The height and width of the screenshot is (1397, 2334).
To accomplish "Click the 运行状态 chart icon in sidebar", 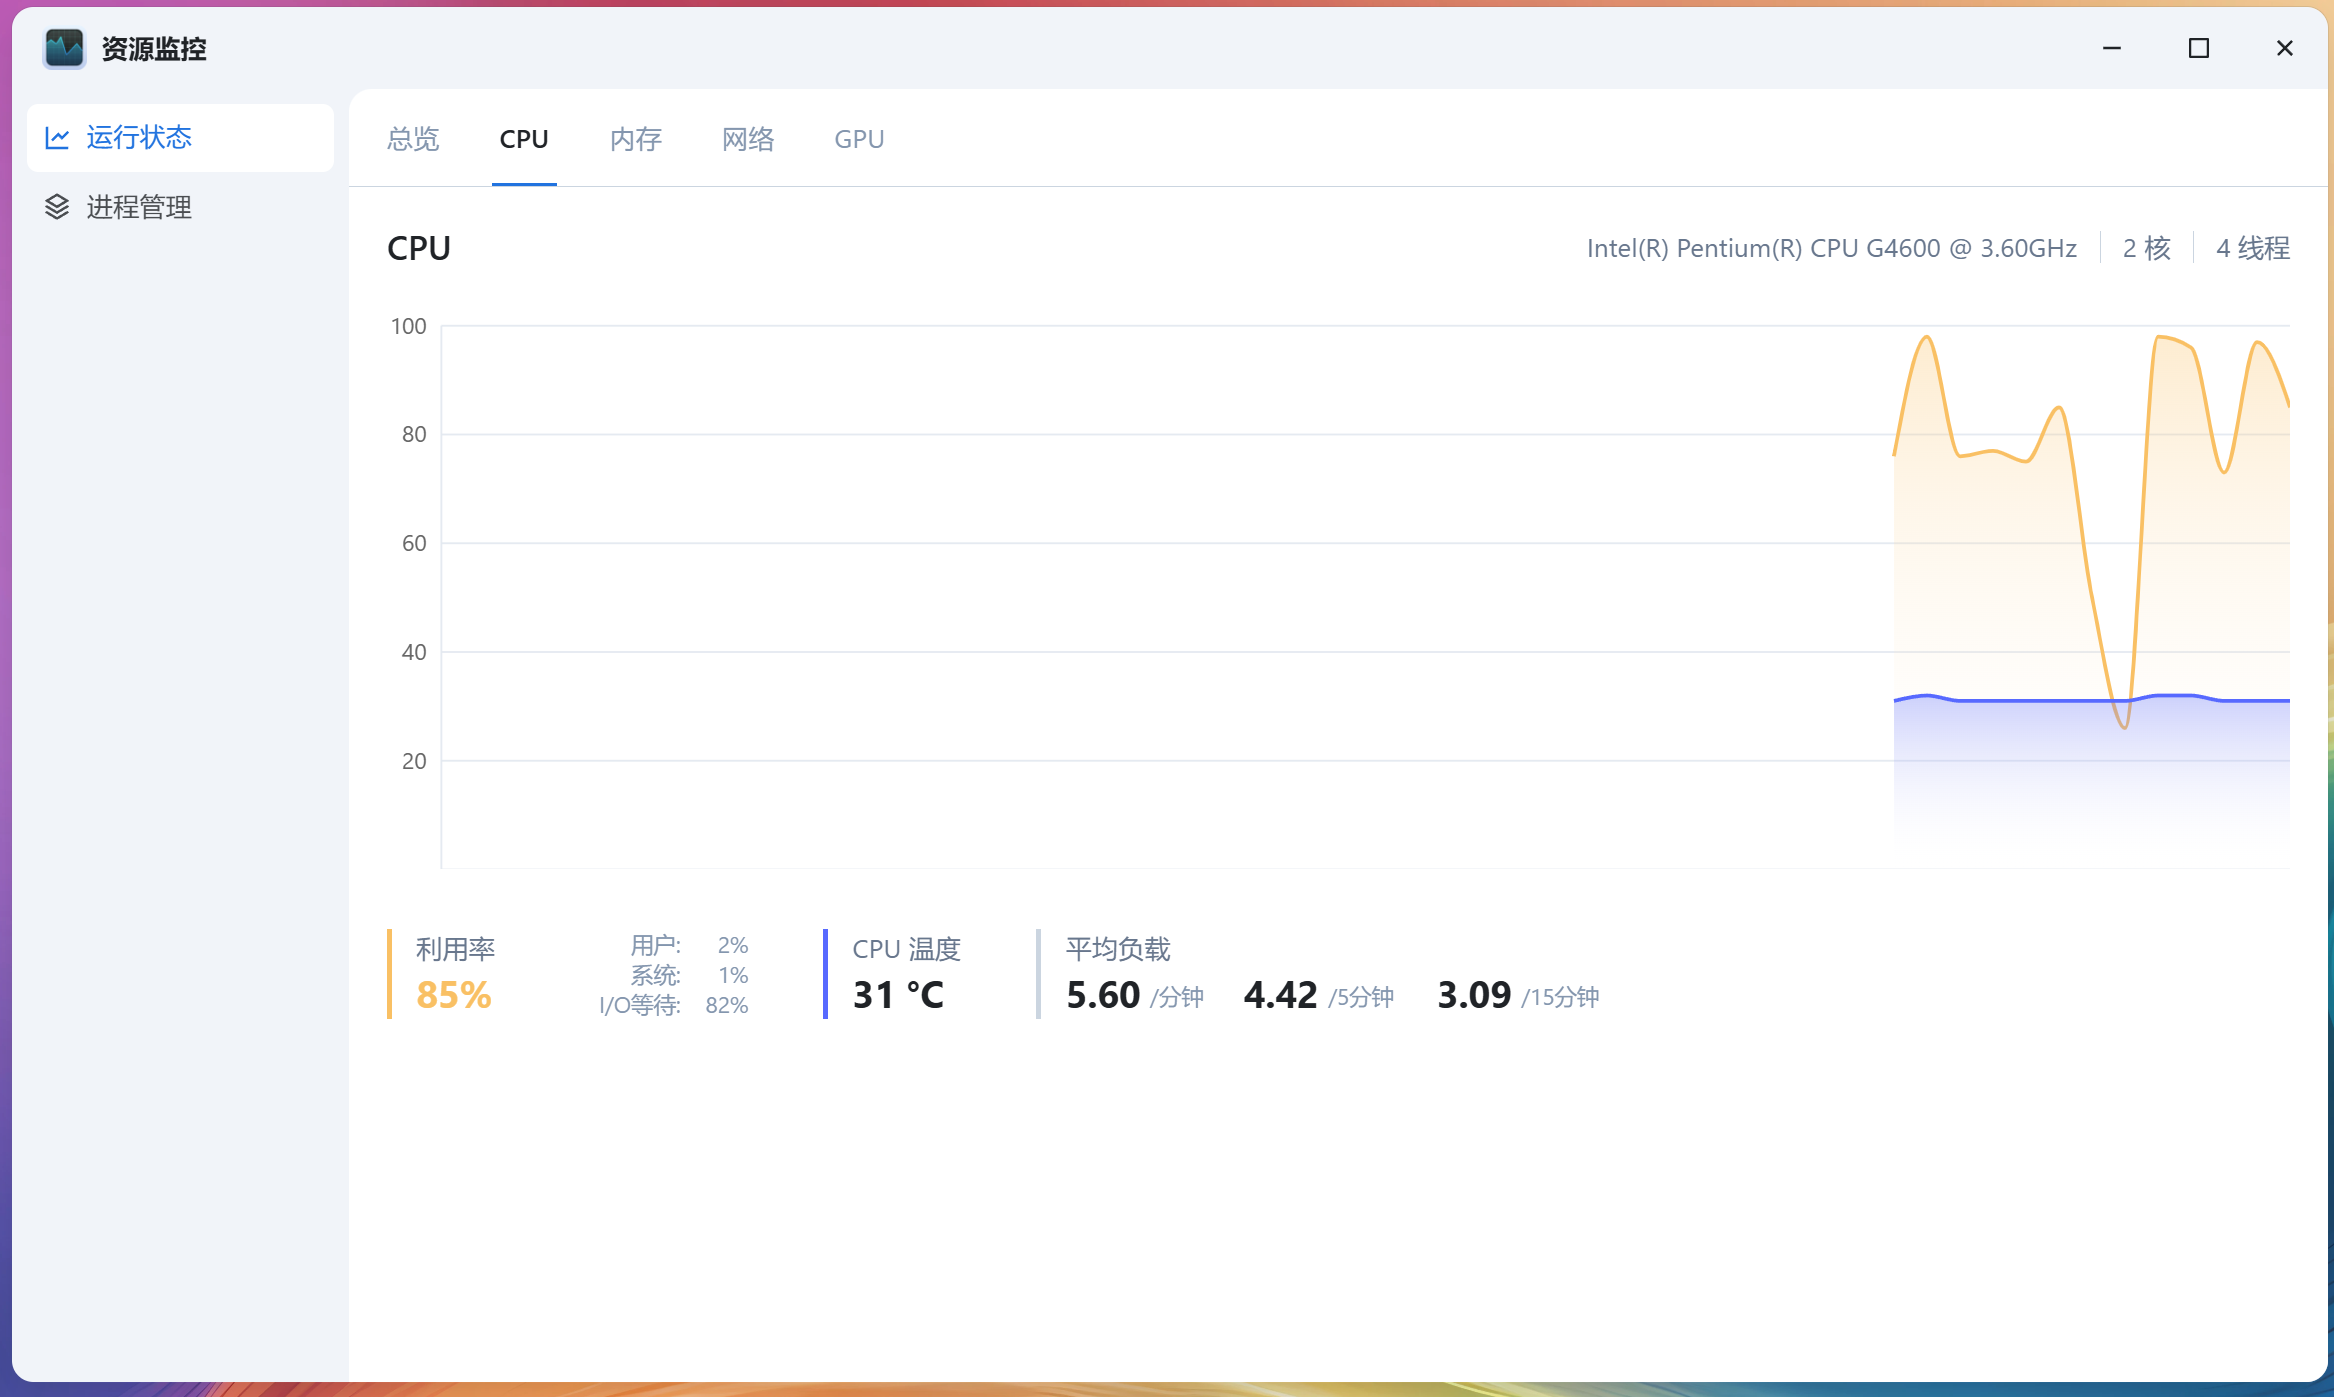I will [57, 138].
